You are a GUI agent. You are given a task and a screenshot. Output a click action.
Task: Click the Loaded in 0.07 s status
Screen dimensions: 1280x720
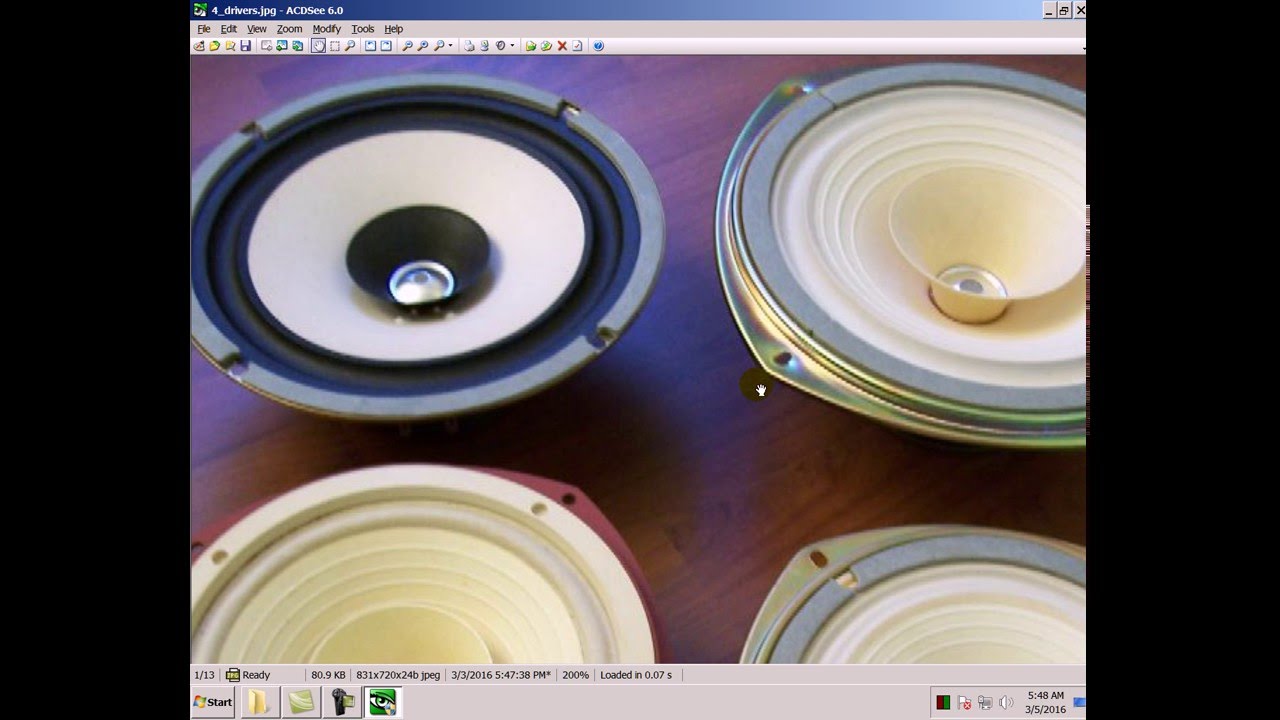(x=636, y=675)
